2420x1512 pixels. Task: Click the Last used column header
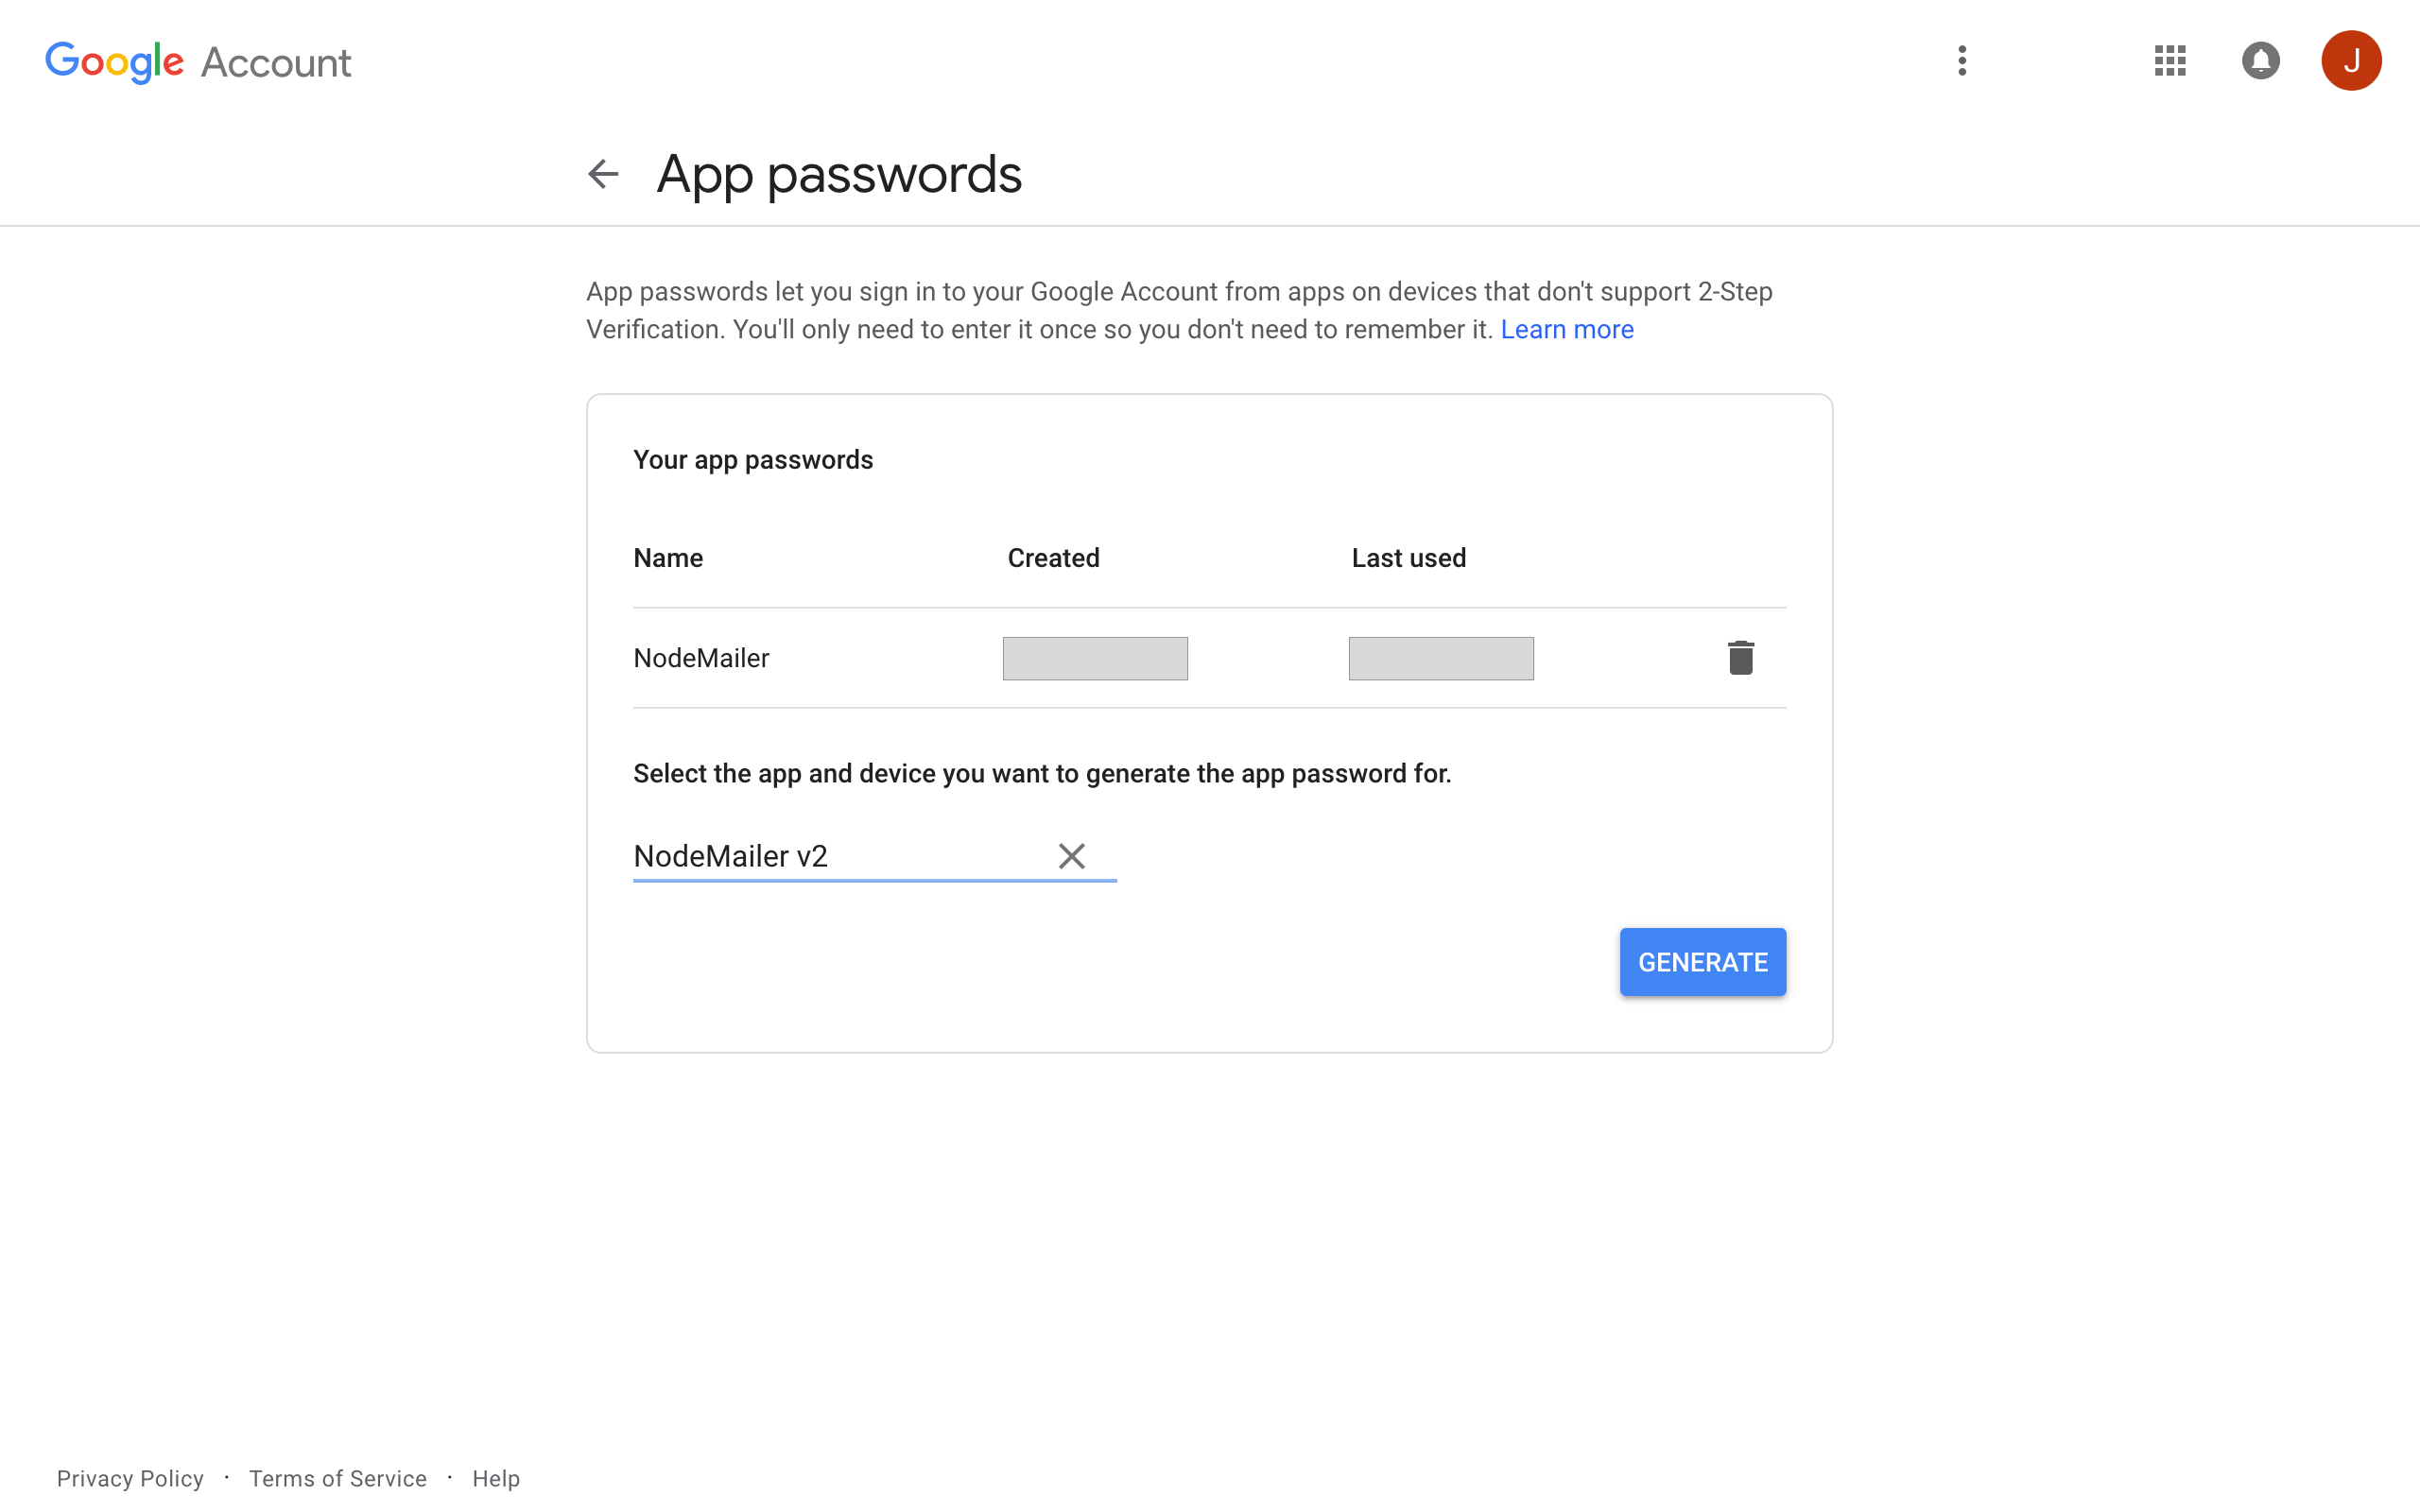(1408, 558)
